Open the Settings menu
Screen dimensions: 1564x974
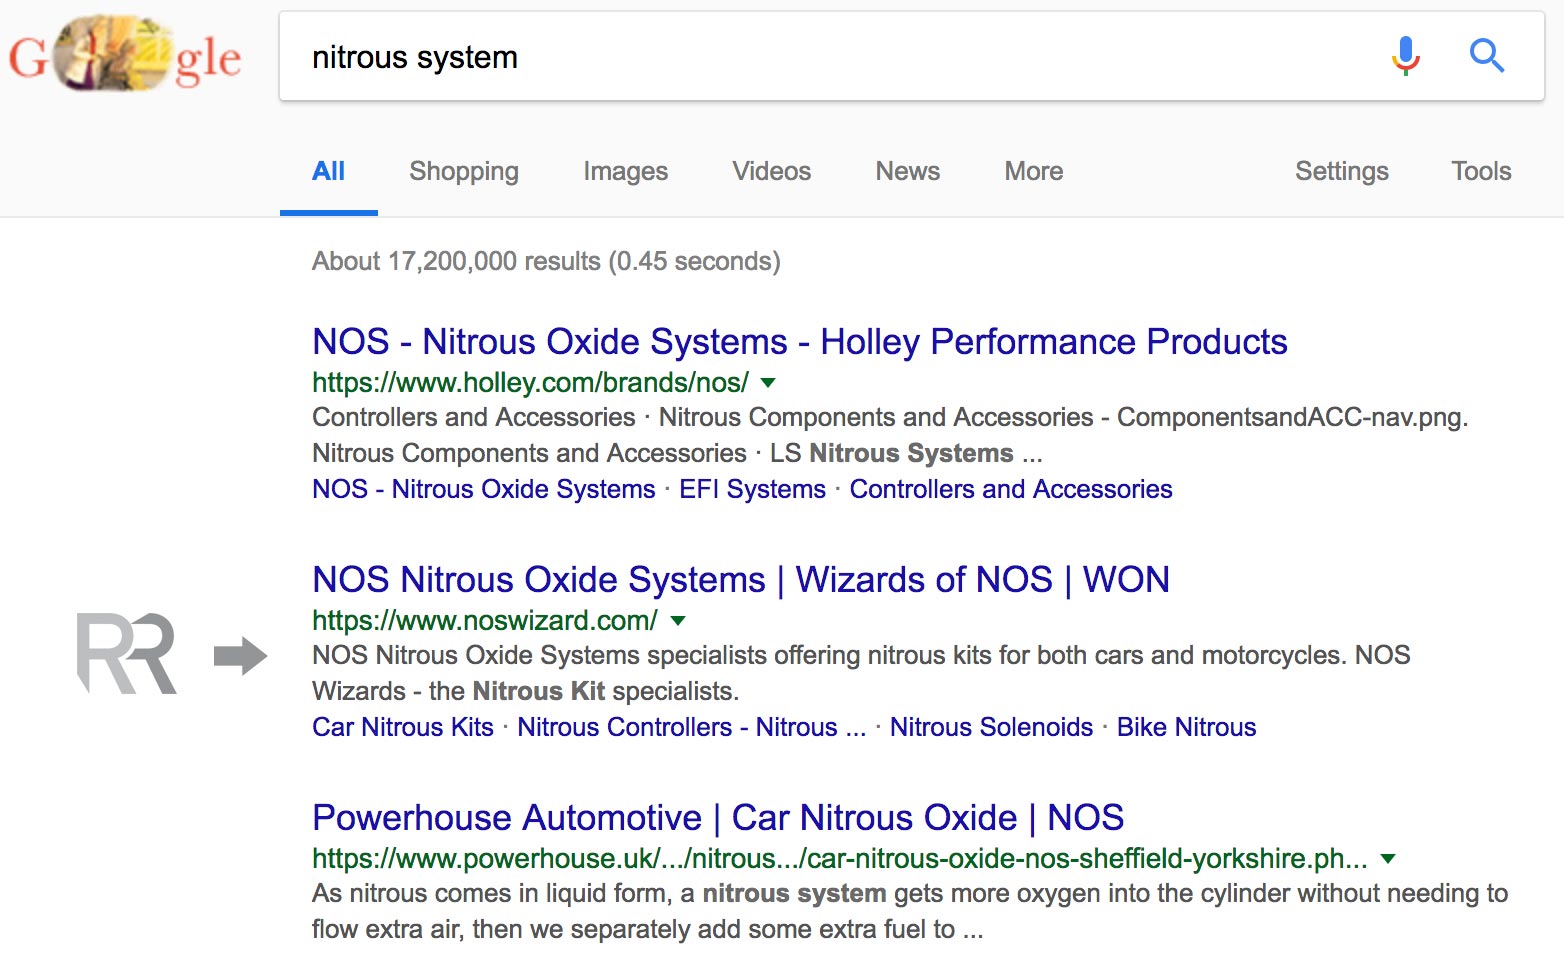1341,171
